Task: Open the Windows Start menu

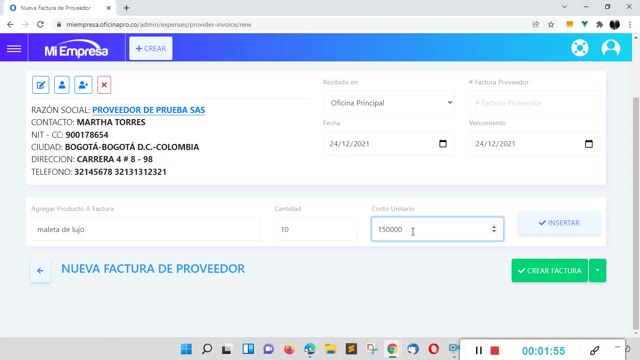Action: pyautogui.click(x=186, y=349)
